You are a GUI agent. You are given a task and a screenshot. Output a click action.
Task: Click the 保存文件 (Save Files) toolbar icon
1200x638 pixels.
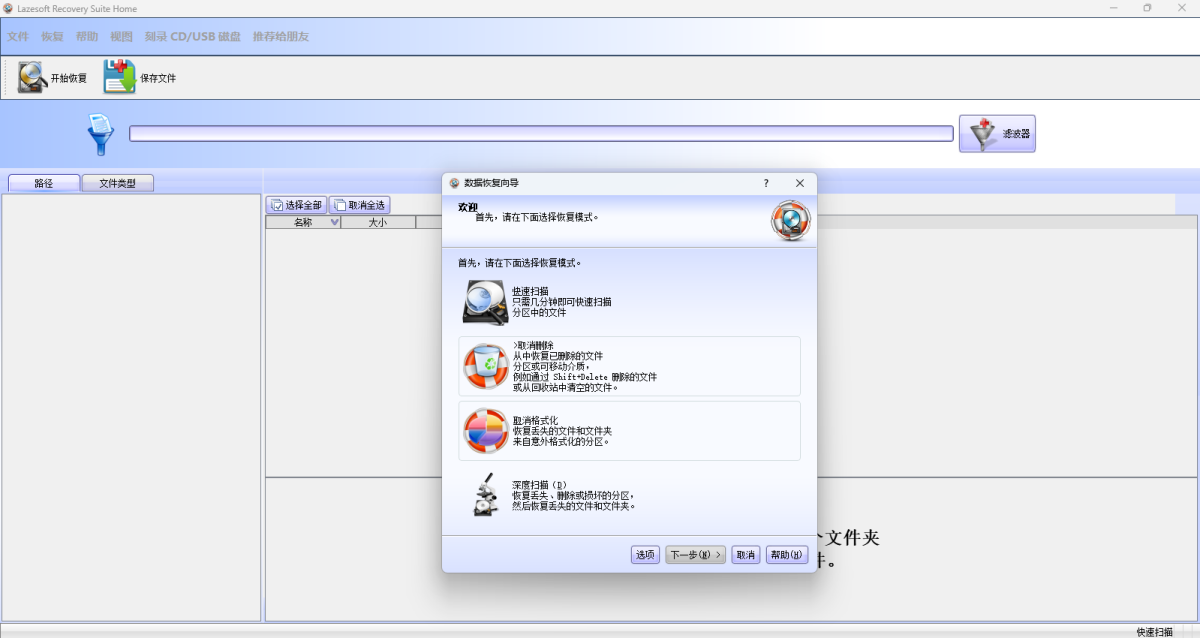[x=119, y=77]
